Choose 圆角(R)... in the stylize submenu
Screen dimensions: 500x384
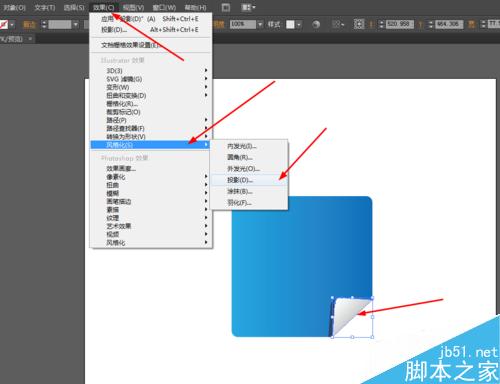(249, 157)
